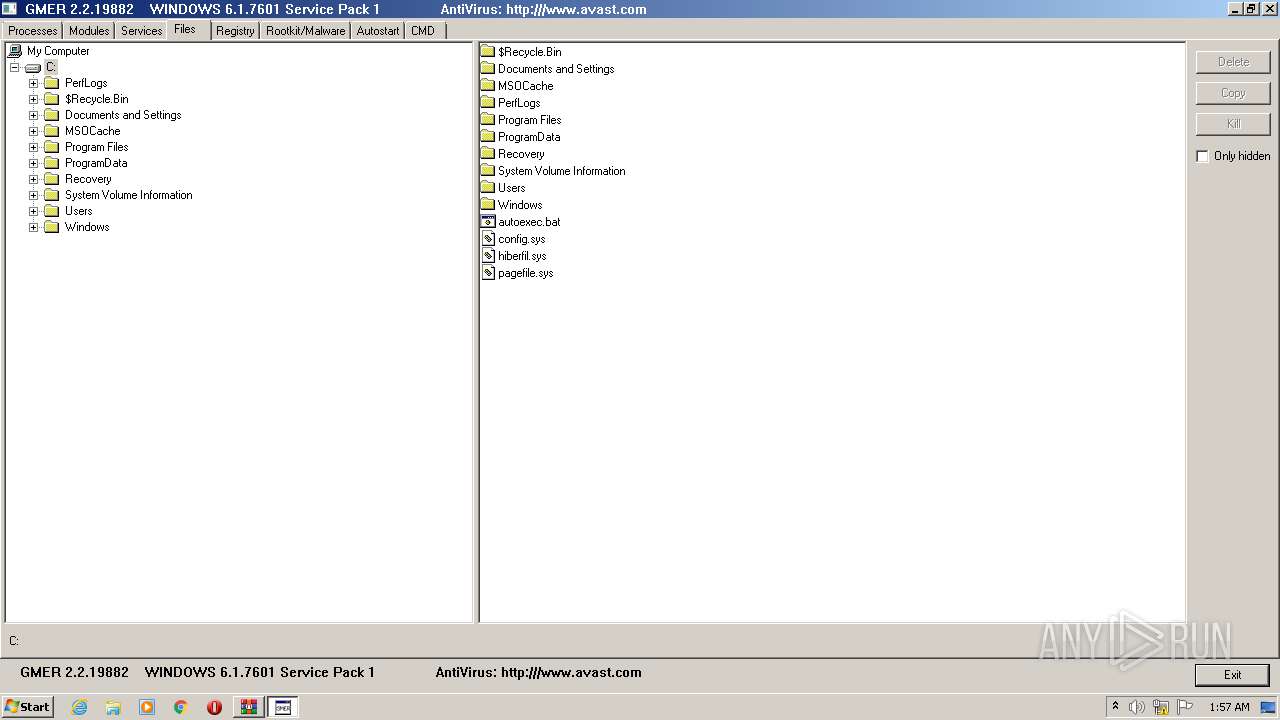Switch to the Rootkit/Malware tab
This screenshot has width=1280, height=720.
[x=305, y=31]
